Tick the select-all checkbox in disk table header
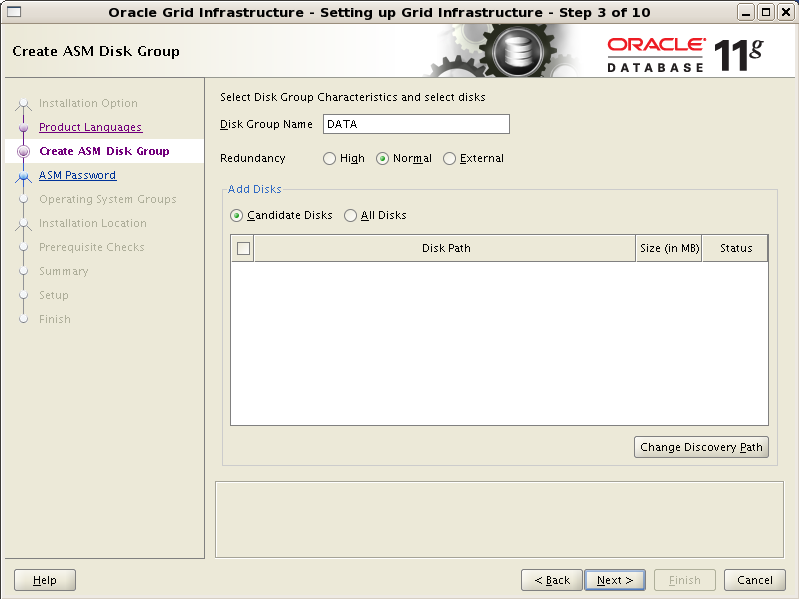The width and height of the screenshot is (799, 599). [244, 249]
